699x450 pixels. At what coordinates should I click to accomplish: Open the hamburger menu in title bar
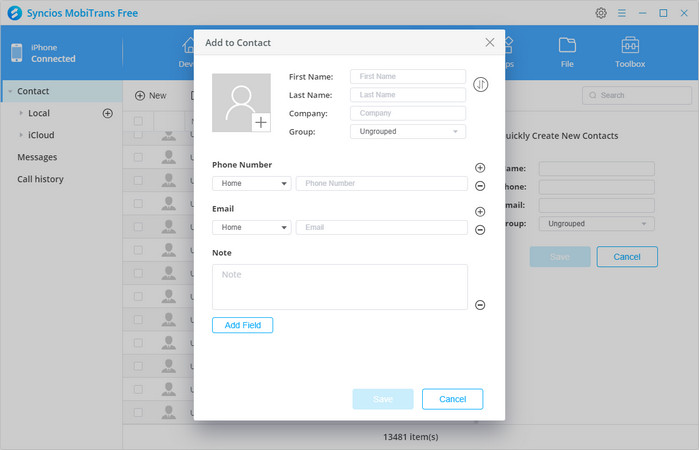click(621, 13)
